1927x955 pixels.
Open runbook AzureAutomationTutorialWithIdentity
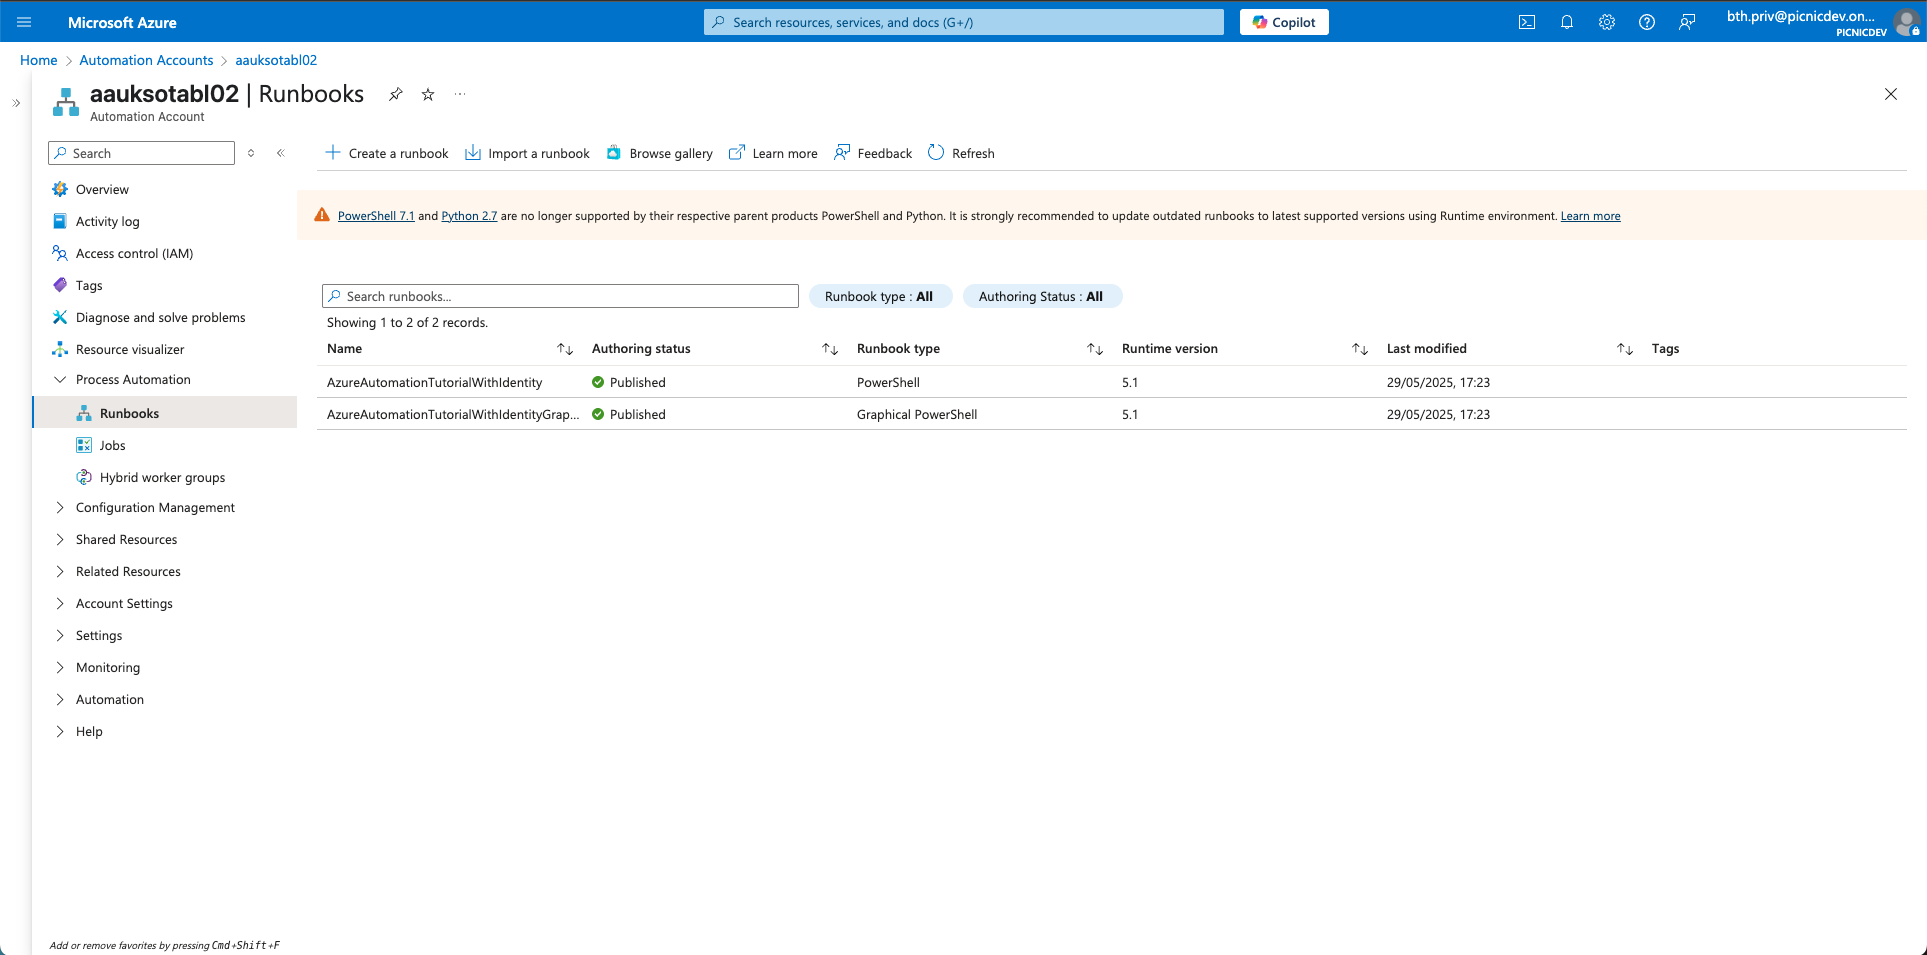[434, 382]
